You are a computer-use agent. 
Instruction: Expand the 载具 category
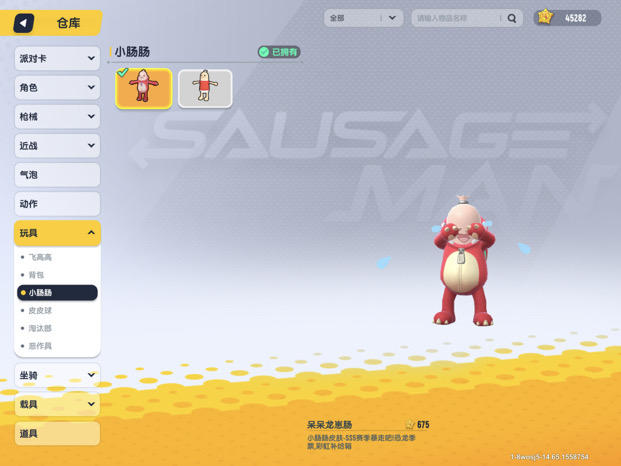pos(57,404)
